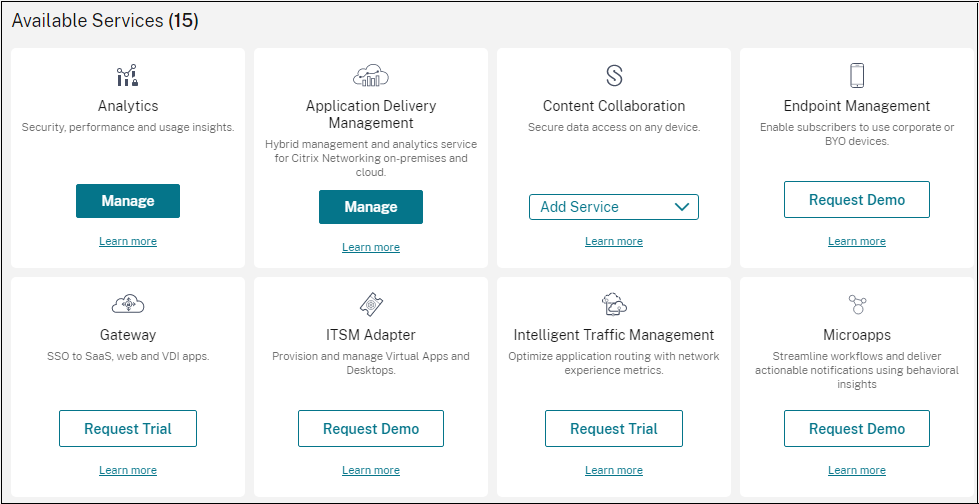
Task: Request a Microapps demo
Action: [857, 429]
